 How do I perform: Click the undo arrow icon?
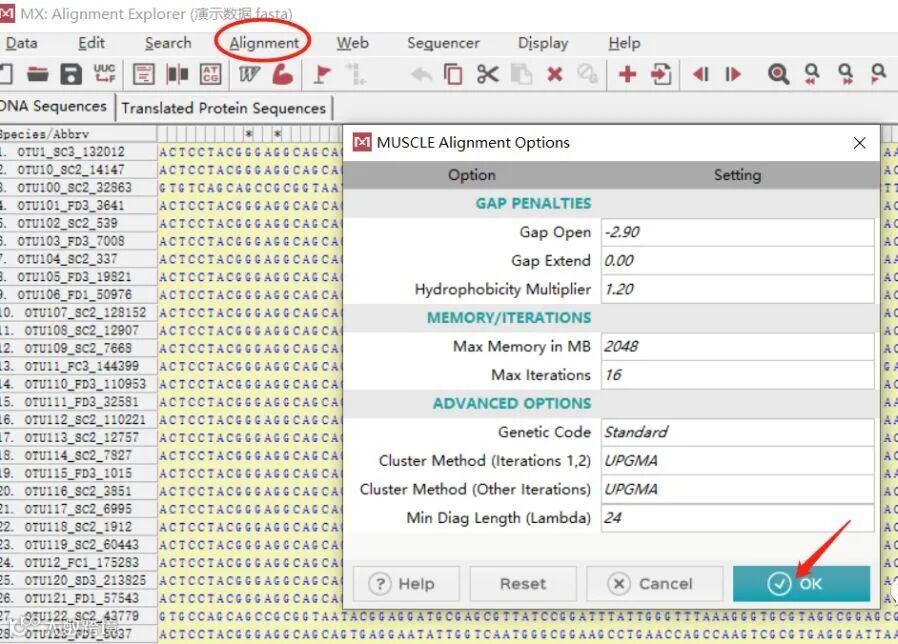tap(422, 74)
